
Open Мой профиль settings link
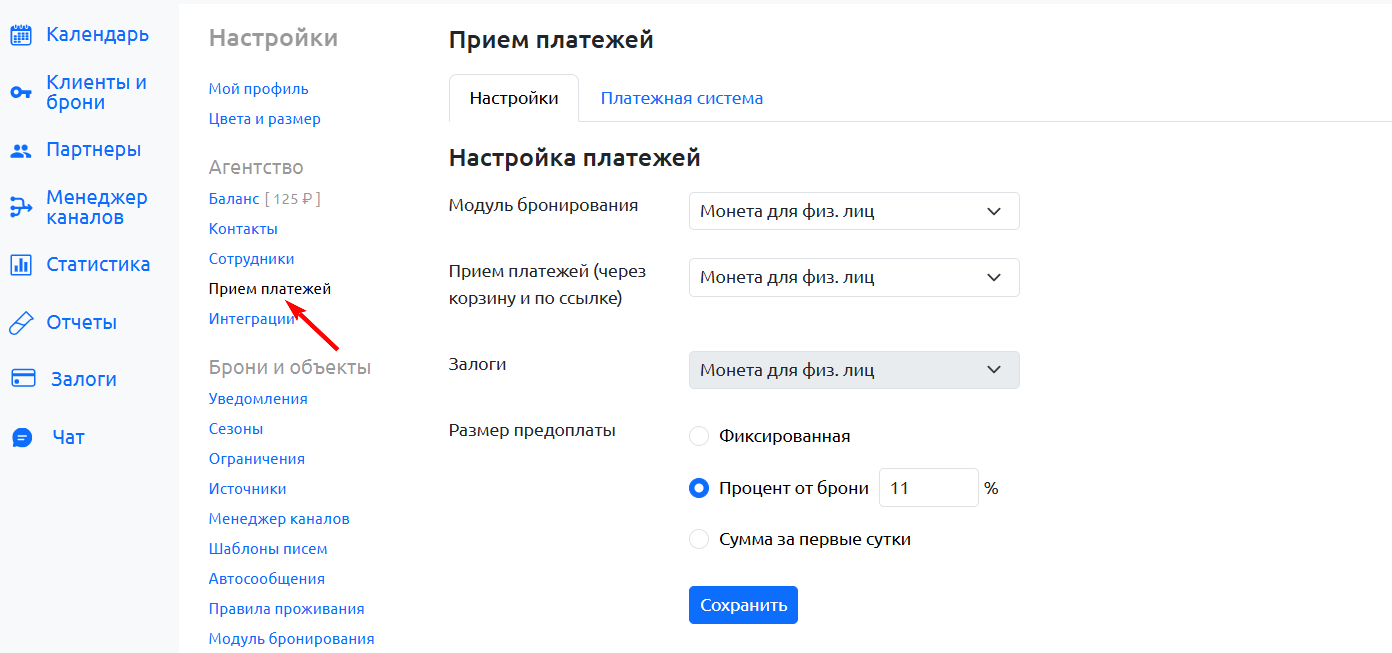[x=258, y=89]
